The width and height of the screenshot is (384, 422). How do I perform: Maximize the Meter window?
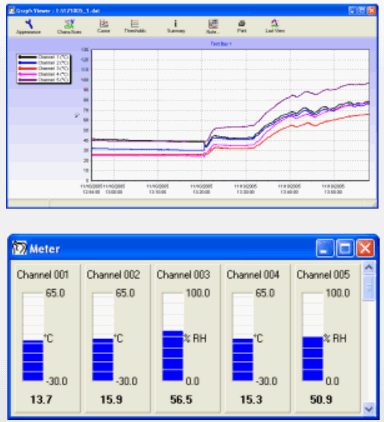345,248
